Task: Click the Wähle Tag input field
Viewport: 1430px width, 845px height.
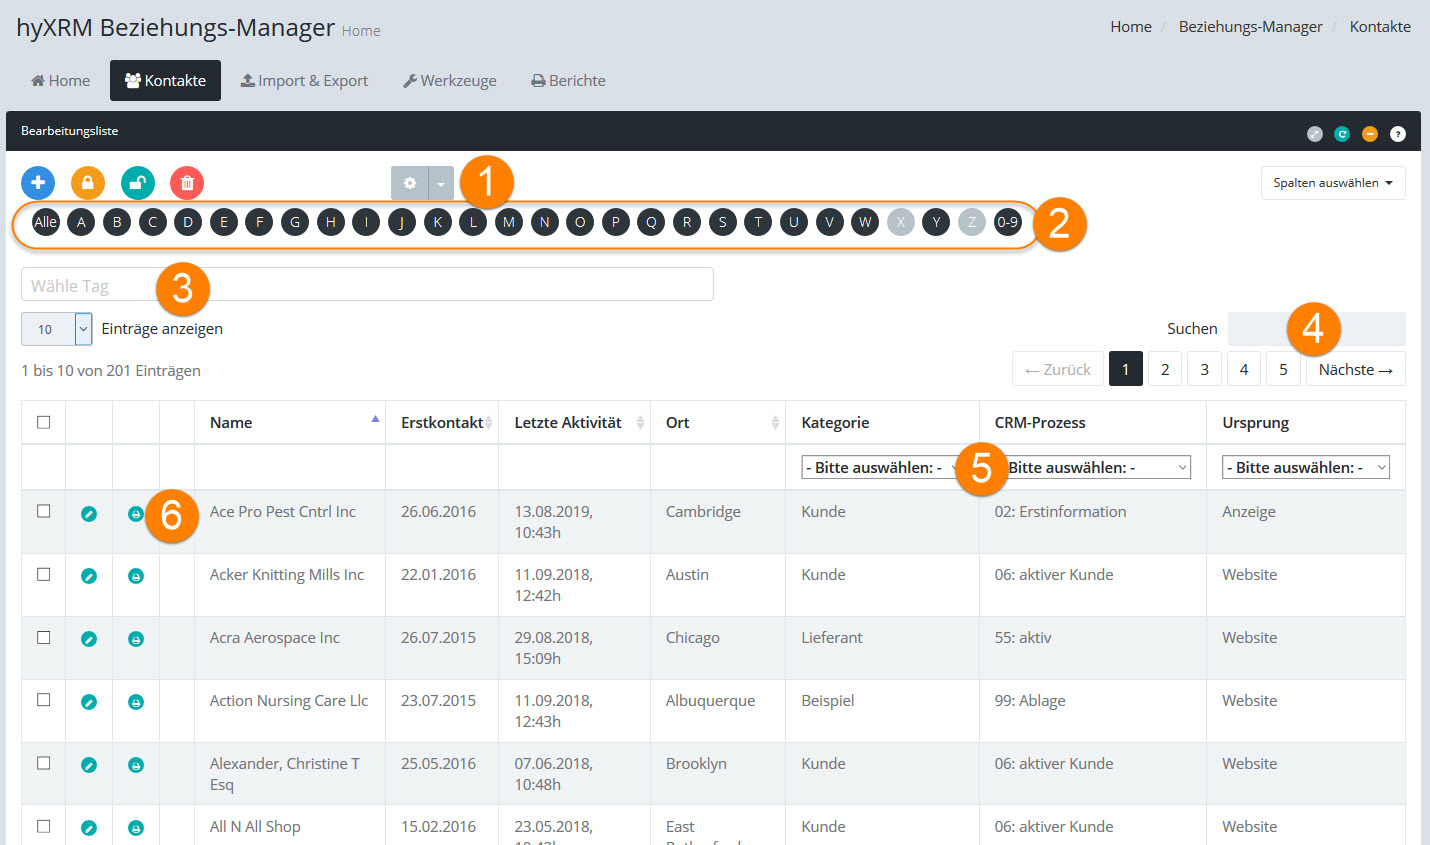Action: tap(367, 285)
